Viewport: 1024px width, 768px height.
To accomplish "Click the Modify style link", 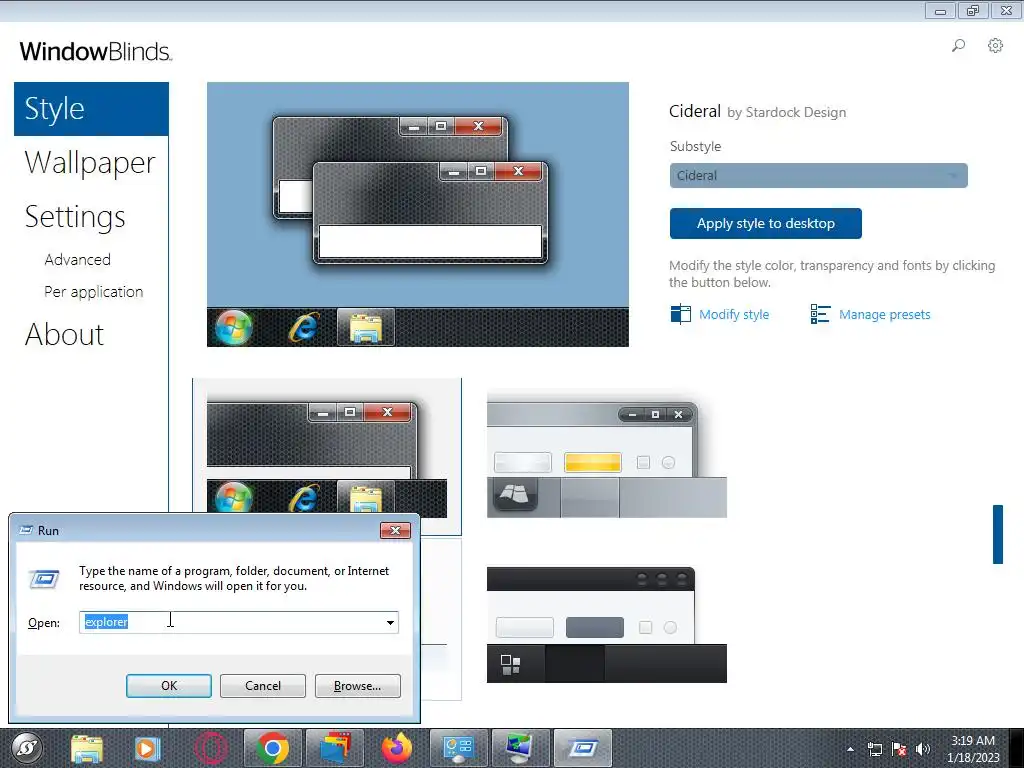I will coord(734,314).
